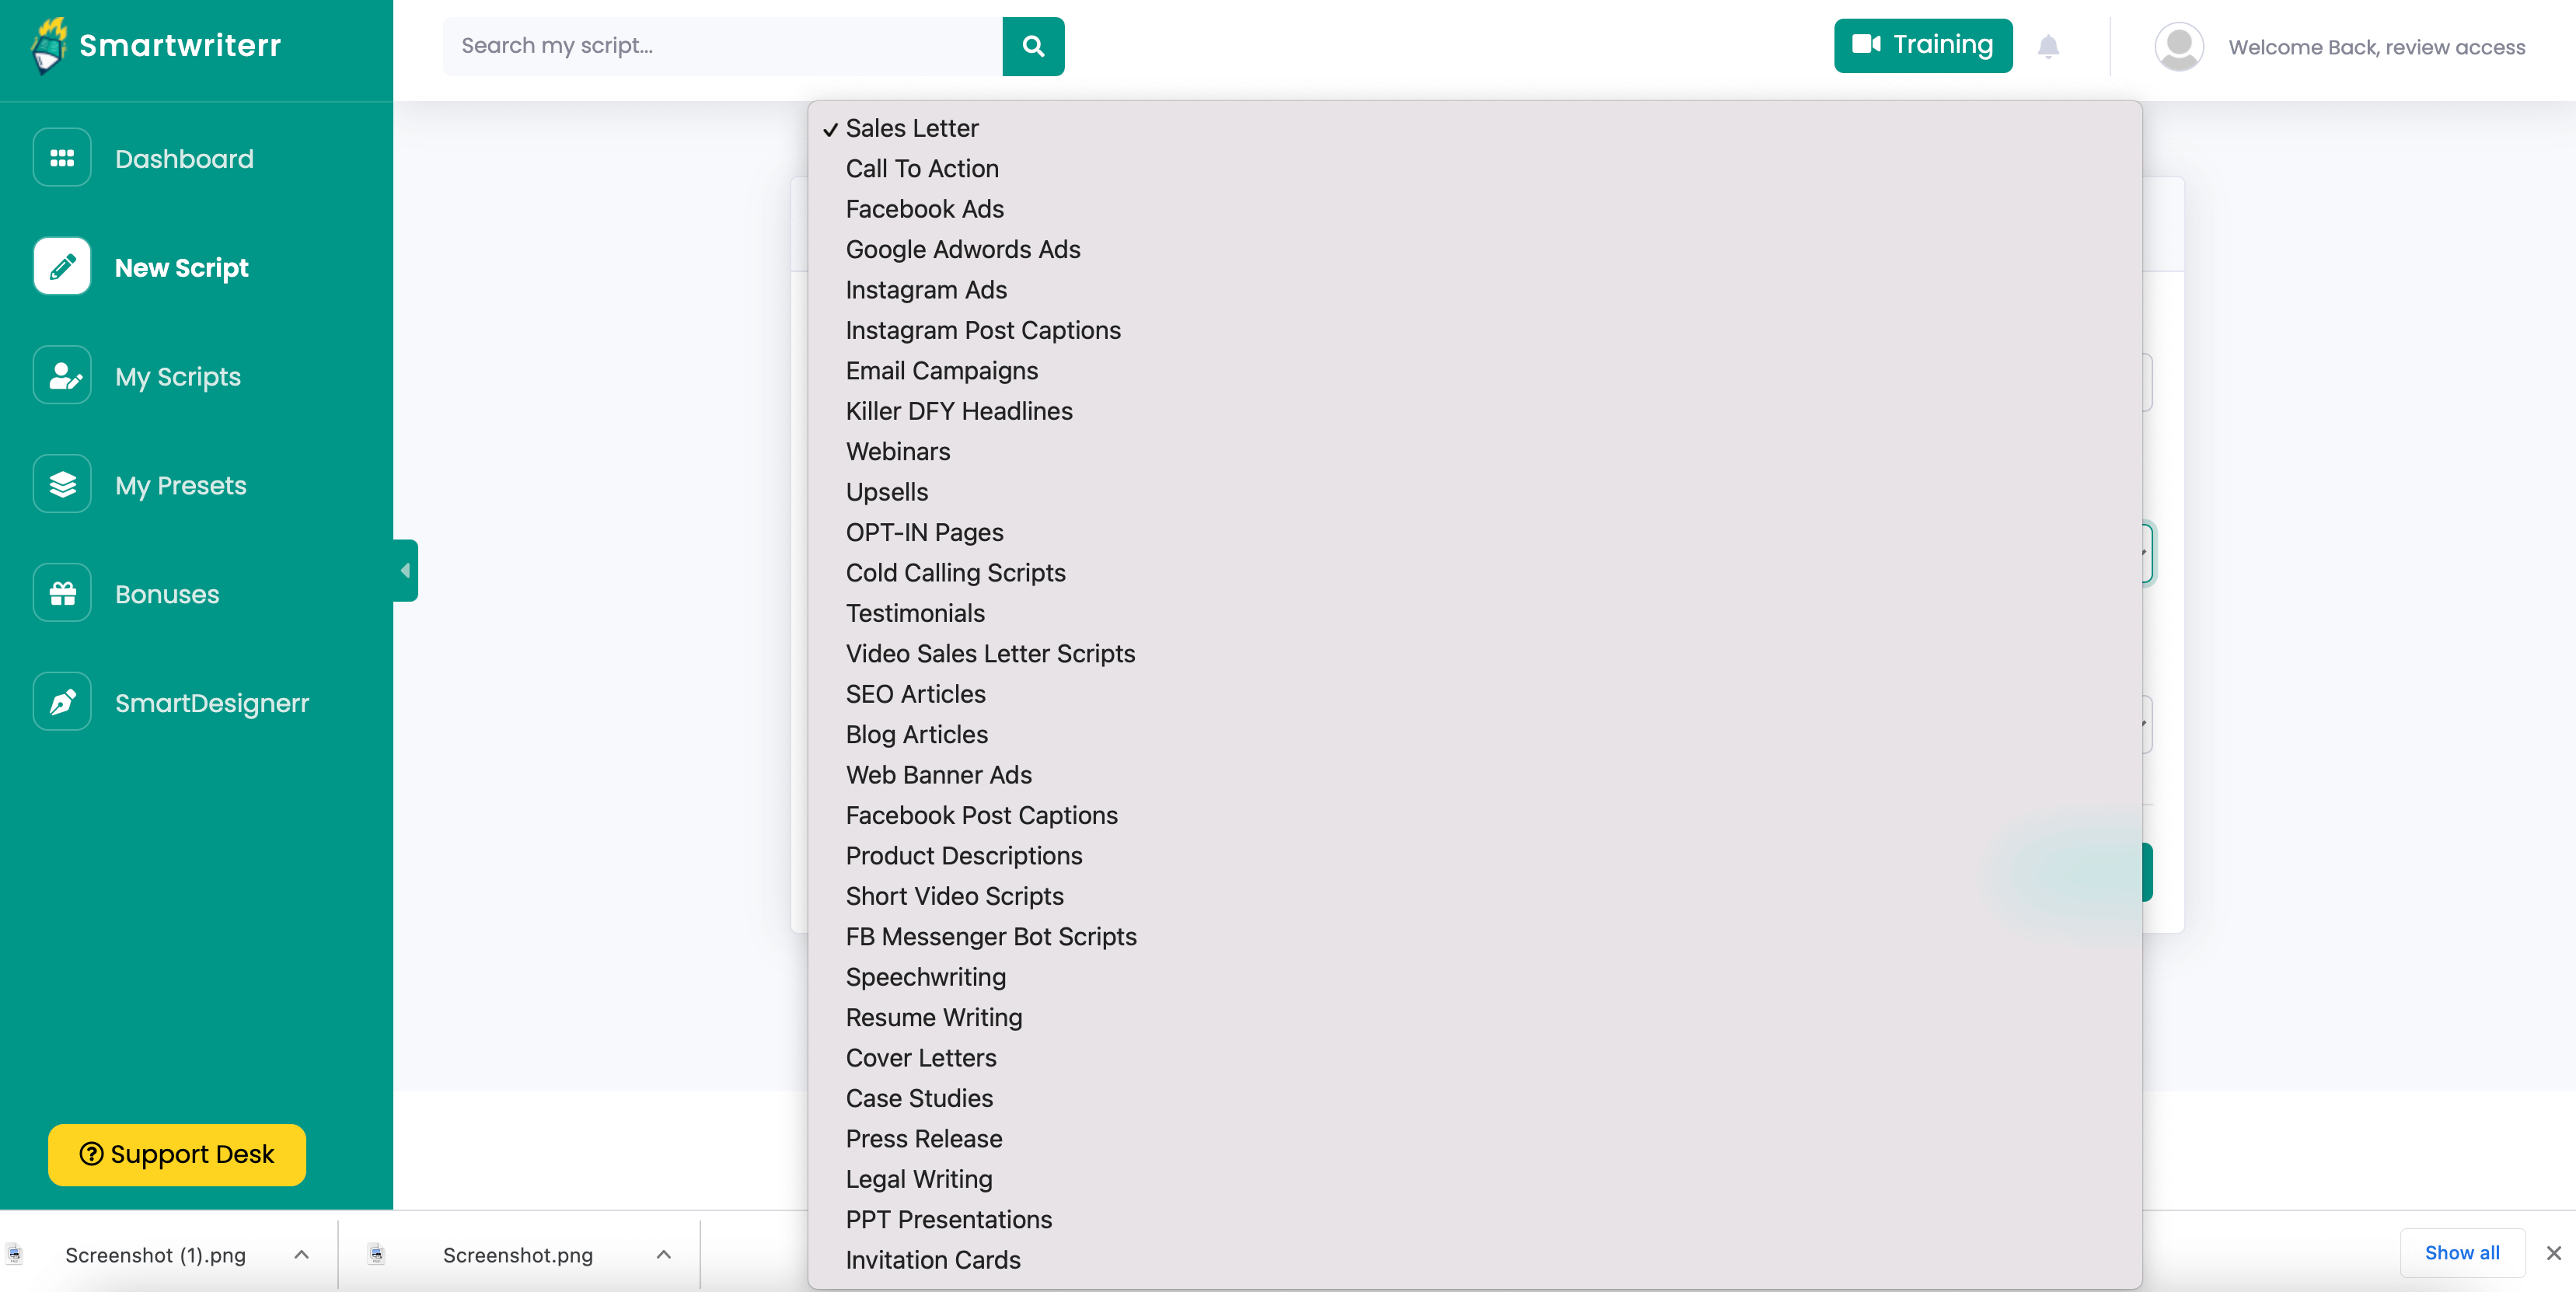Click the Support Desk button
The width and height of the screenshot is (2576, 1292).
pos(176,1154)
